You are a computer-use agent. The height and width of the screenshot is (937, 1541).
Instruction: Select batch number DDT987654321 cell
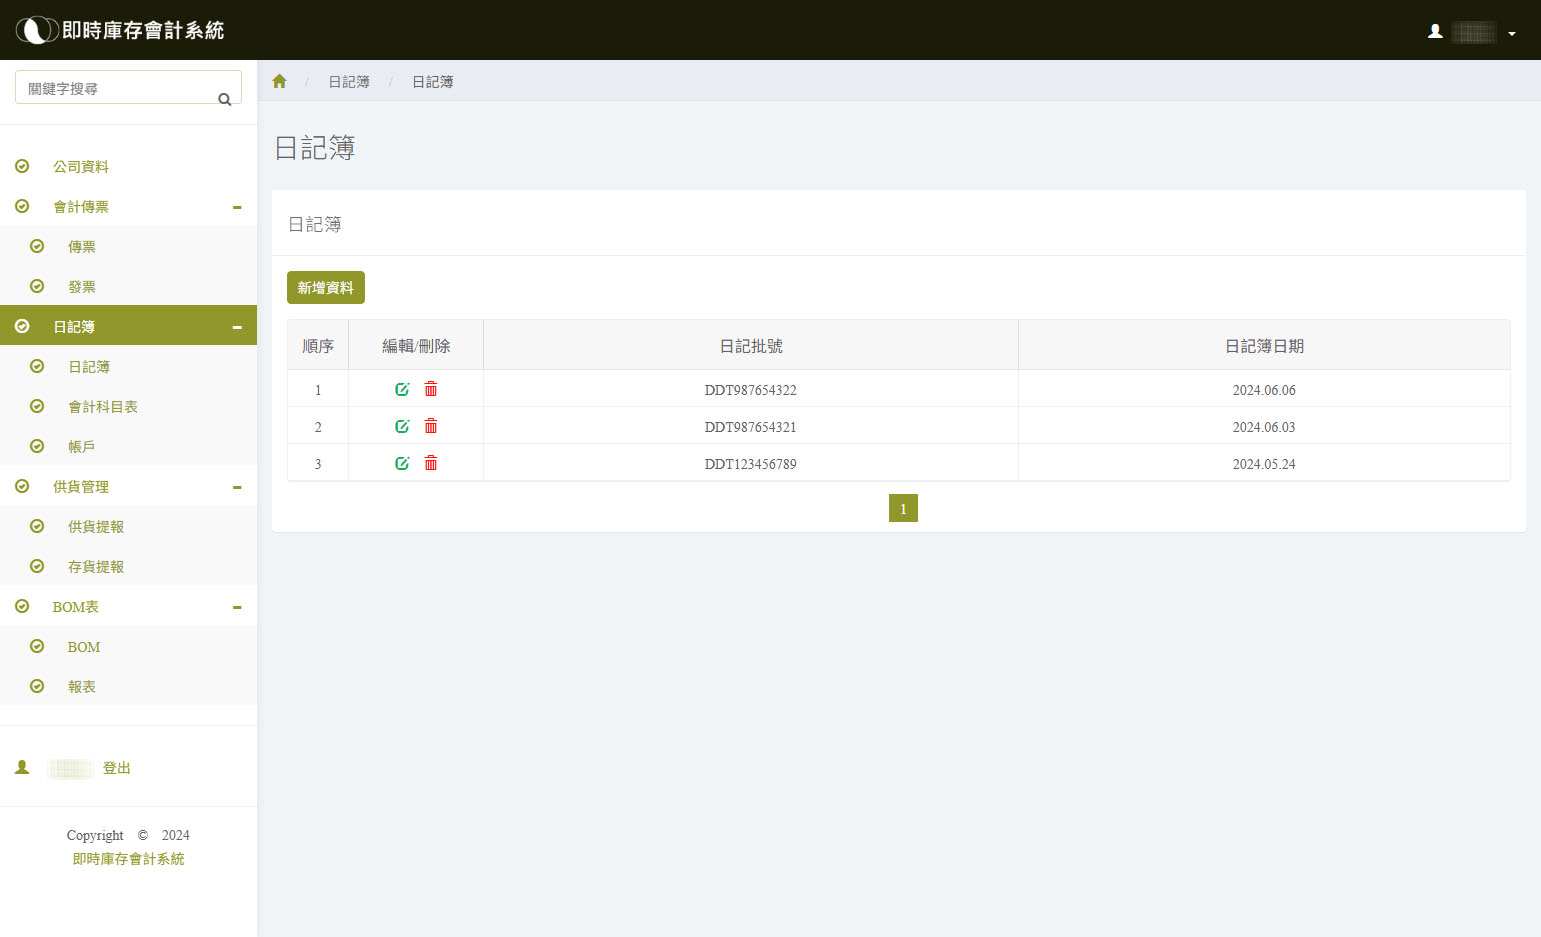[751, 427]
